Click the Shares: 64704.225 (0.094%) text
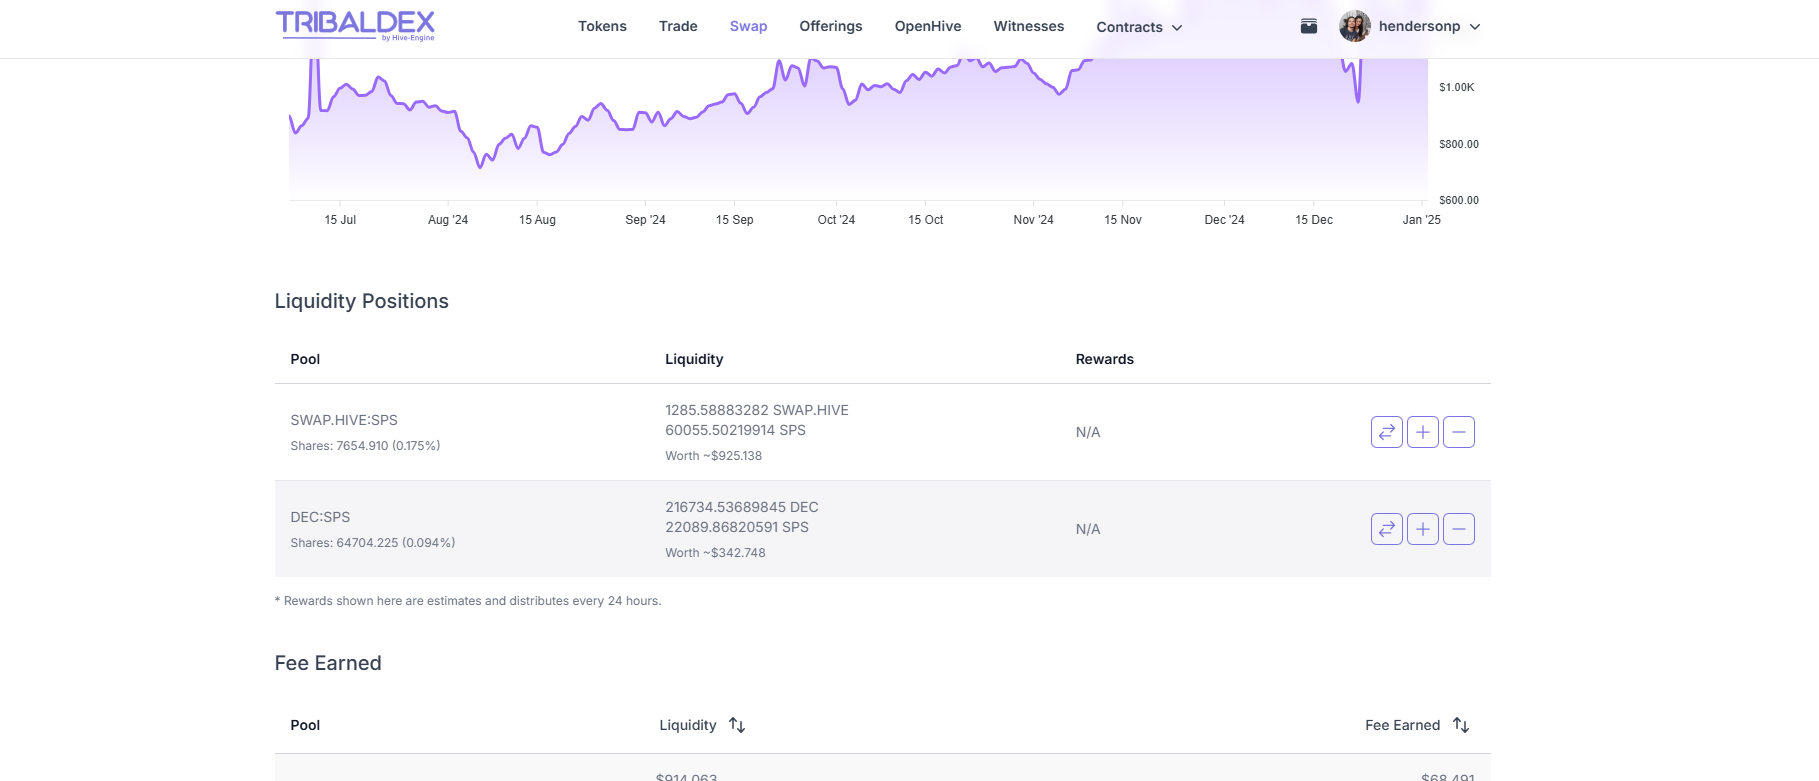The image size is (1819, 781). 373,543
